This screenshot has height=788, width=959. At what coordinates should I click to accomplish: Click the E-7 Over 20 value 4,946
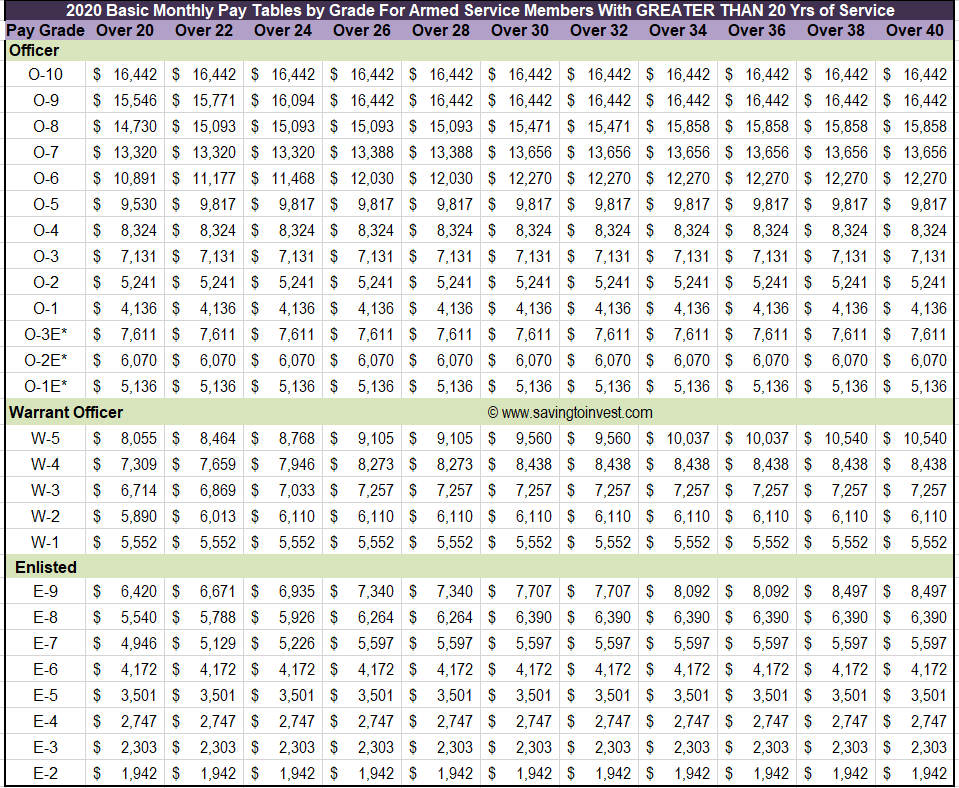pyautogui.click(x=139, y=644)
